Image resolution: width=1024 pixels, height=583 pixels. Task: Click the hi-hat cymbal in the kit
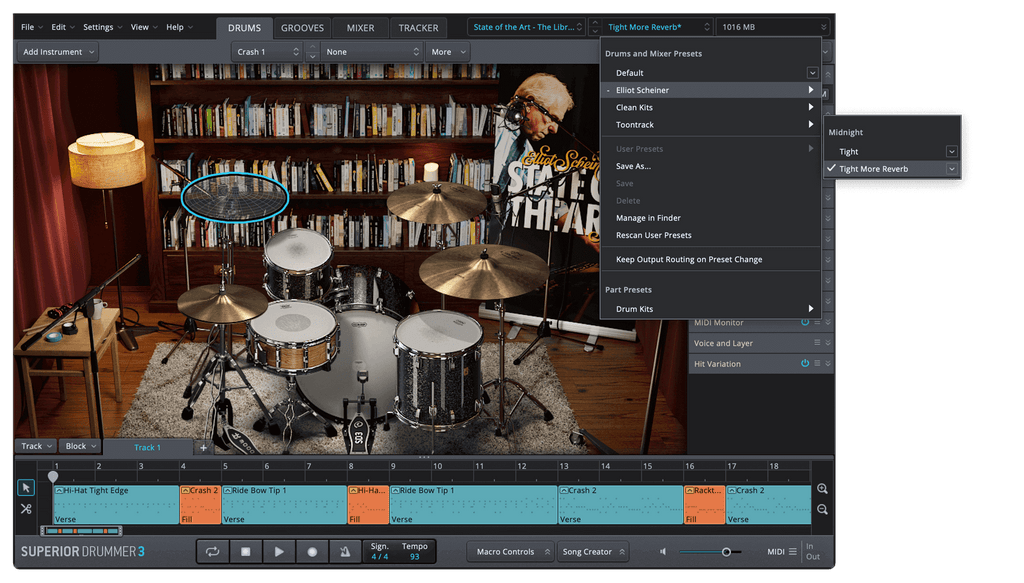tap(221, 303)
